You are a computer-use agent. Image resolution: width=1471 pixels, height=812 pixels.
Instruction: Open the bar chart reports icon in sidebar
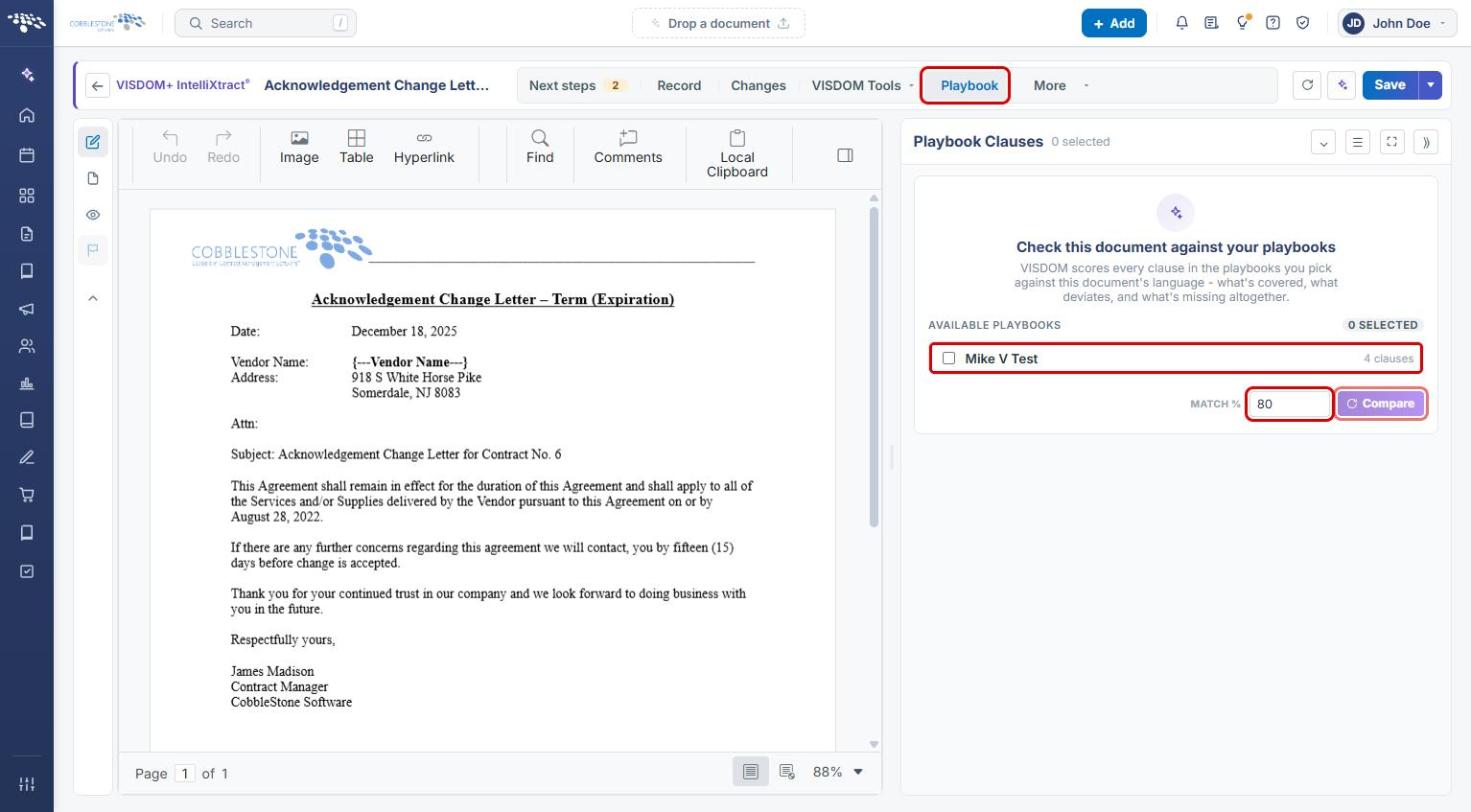[x=27, y=383]
